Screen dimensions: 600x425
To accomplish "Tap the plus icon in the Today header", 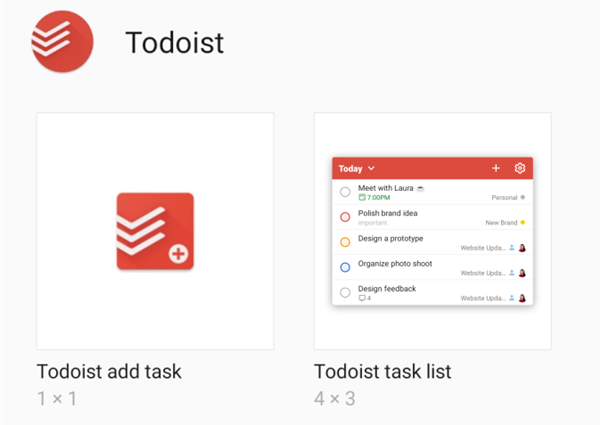I will [x=496, y=168].
